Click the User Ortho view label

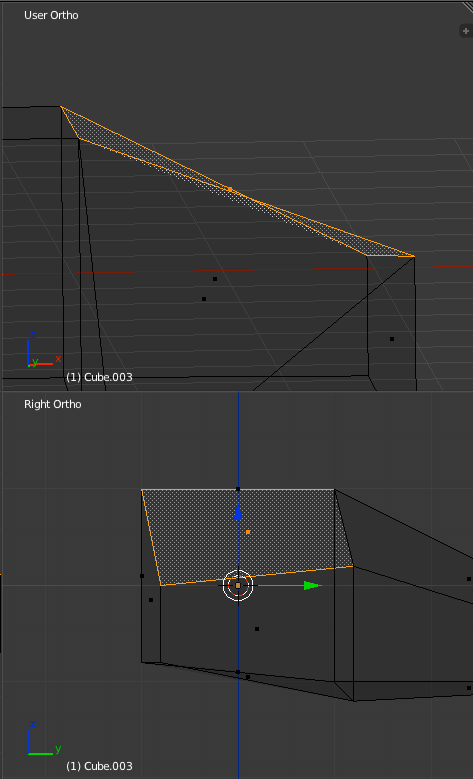pyautogui.click(x=51, y=15)
